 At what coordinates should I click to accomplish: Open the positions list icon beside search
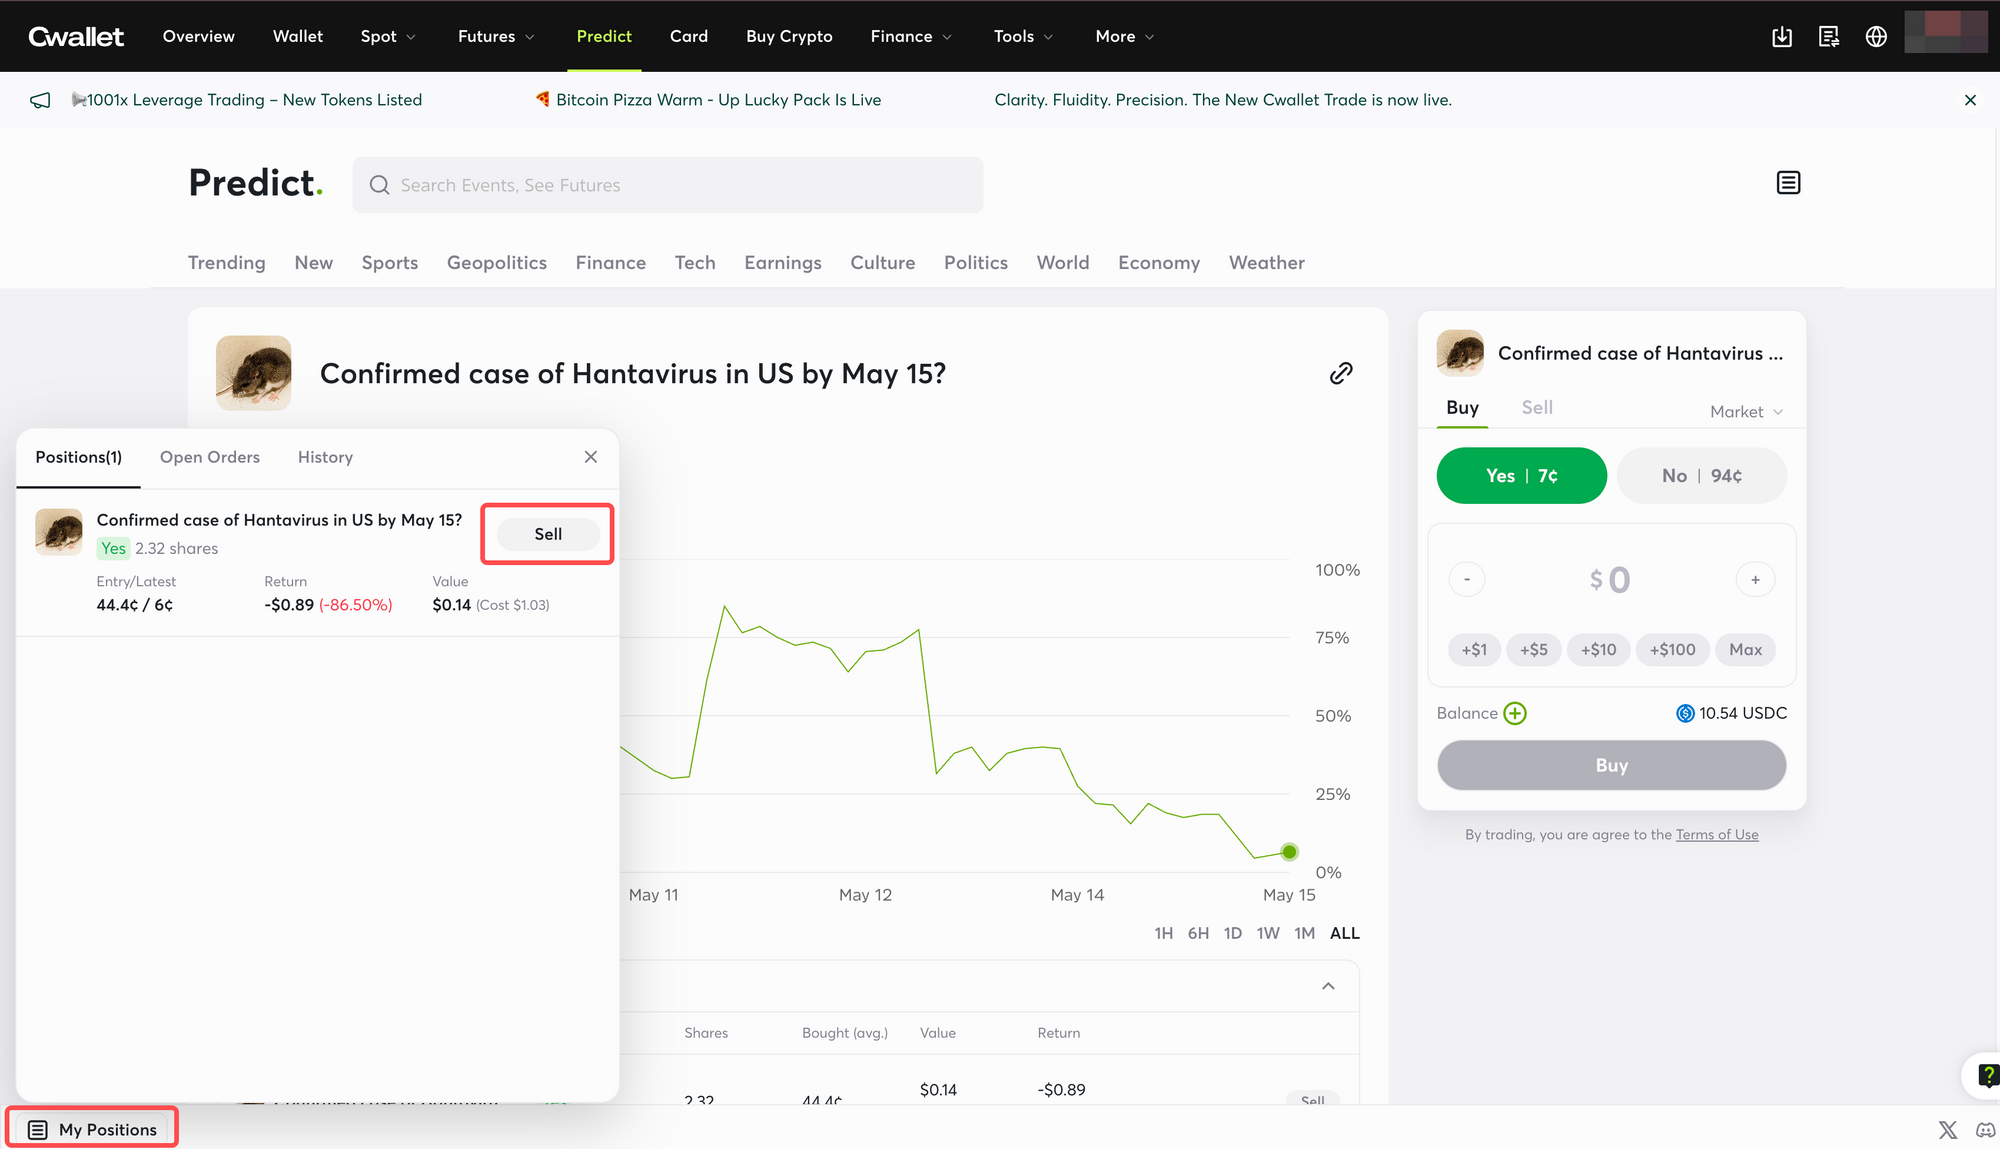[1788, 183]
